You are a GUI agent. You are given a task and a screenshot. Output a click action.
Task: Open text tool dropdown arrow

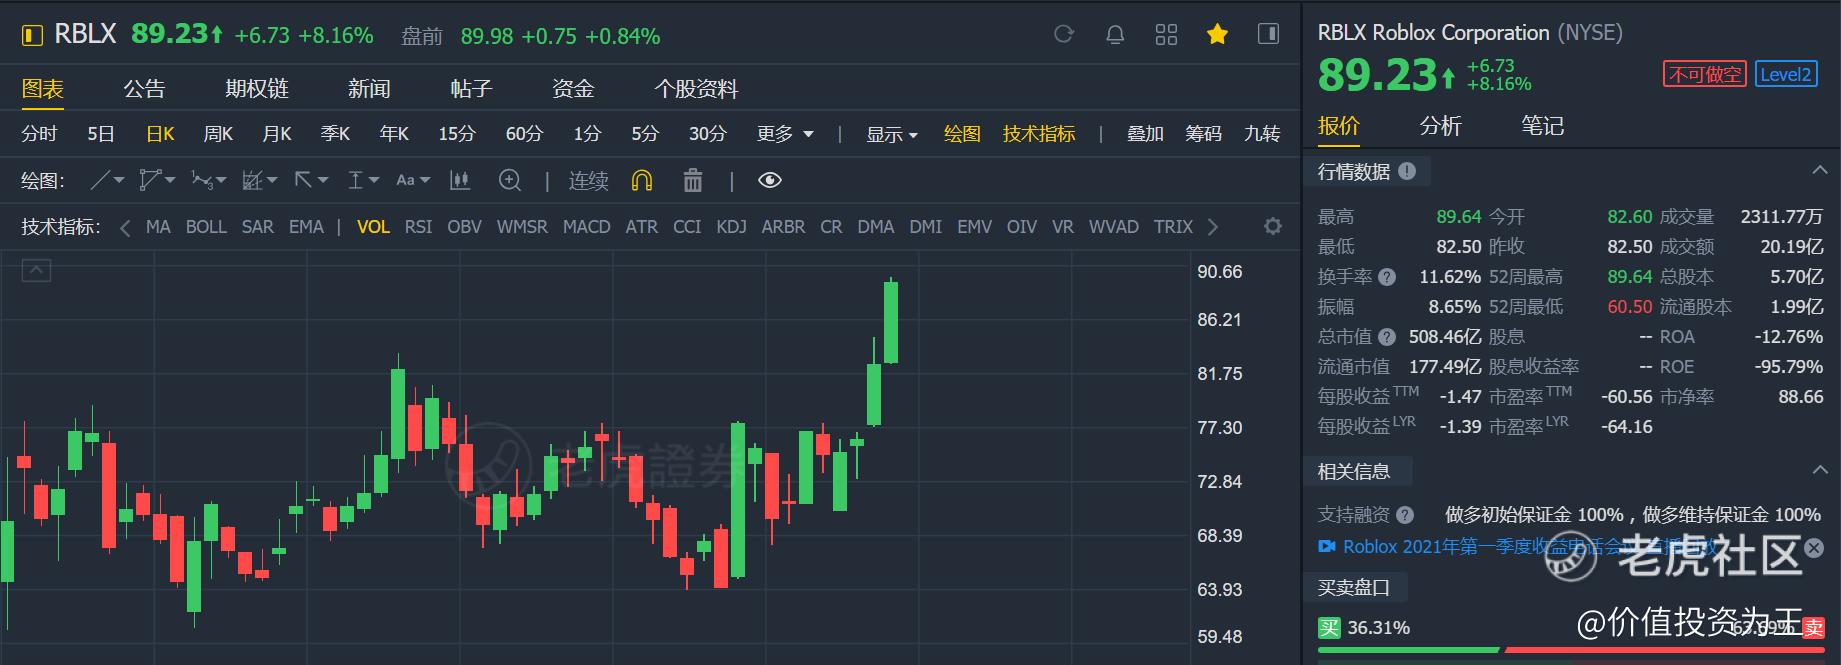tap(425, 181)
